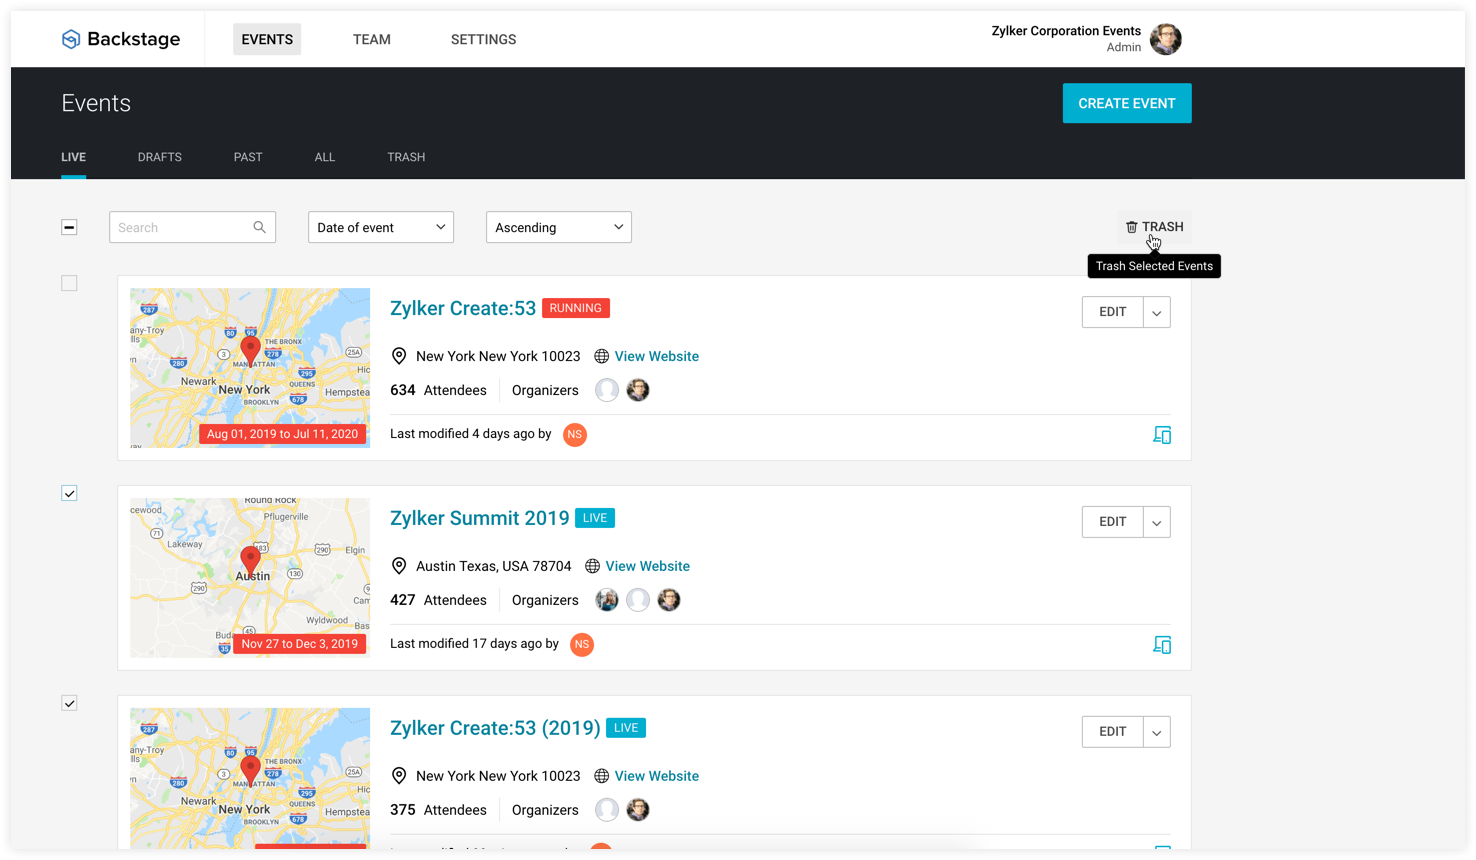
Task: Click the Backstage logo icon
Action: [71, 39]
